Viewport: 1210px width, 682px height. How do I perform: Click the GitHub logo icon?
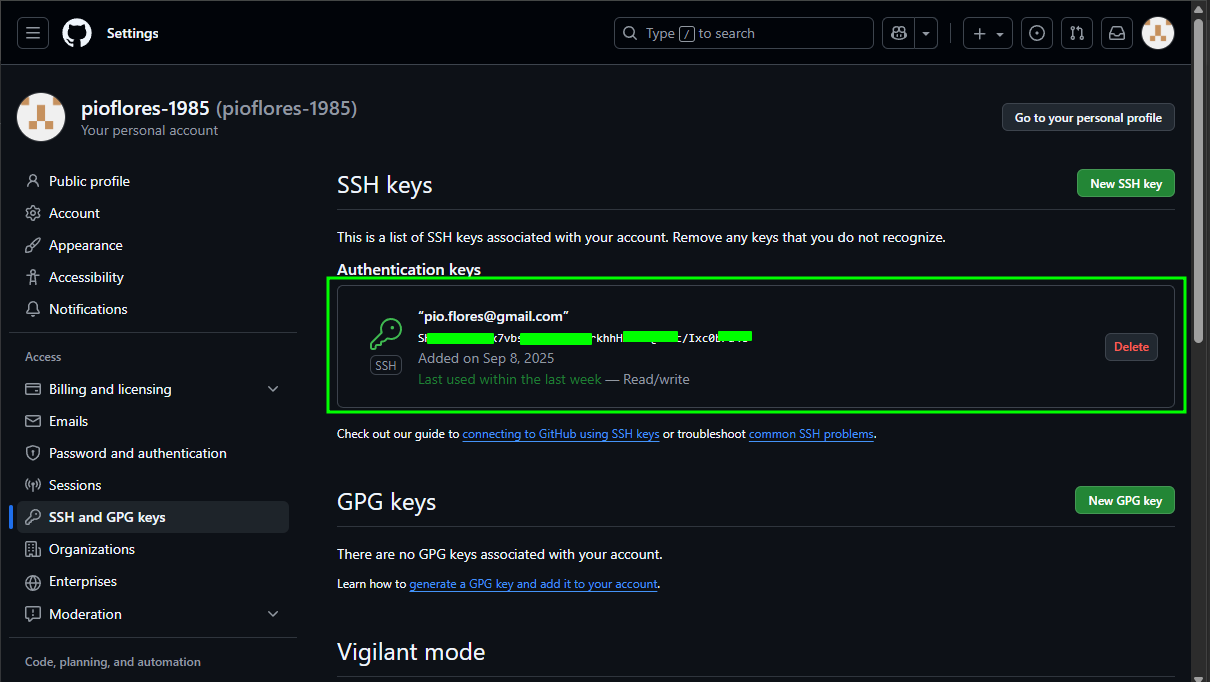77,33
